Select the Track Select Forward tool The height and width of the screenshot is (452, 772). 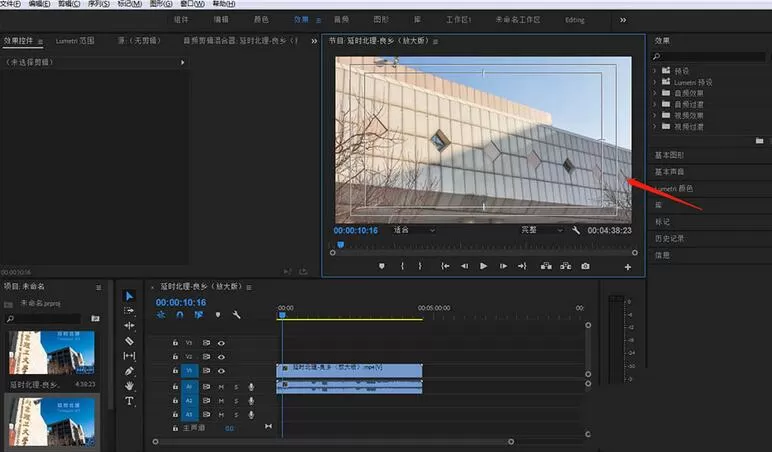[129, 311]
